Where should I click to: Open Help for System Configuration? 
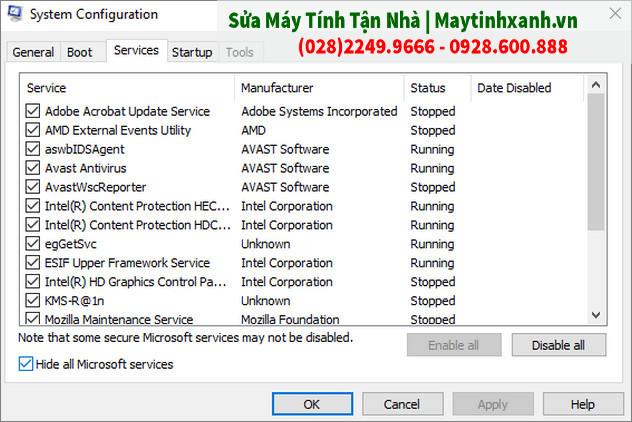point(583,404)
